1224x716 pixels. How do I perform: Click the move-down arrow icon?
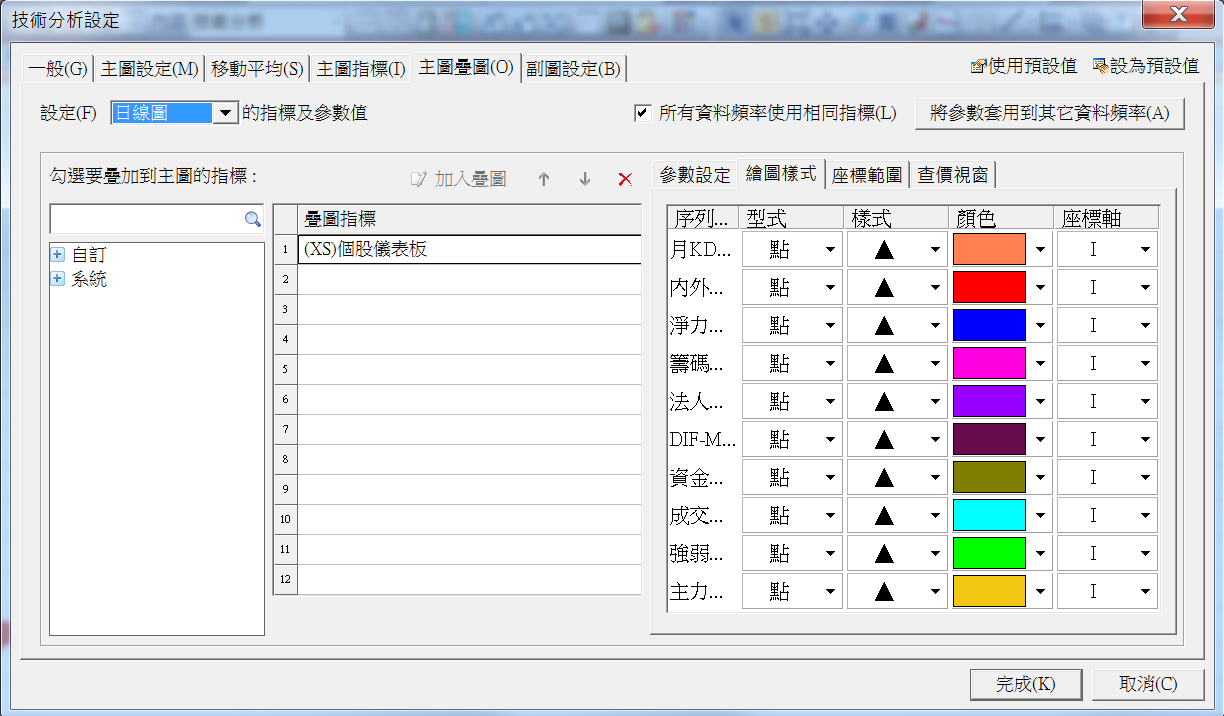pyautogui.click(x=585, y=179)
